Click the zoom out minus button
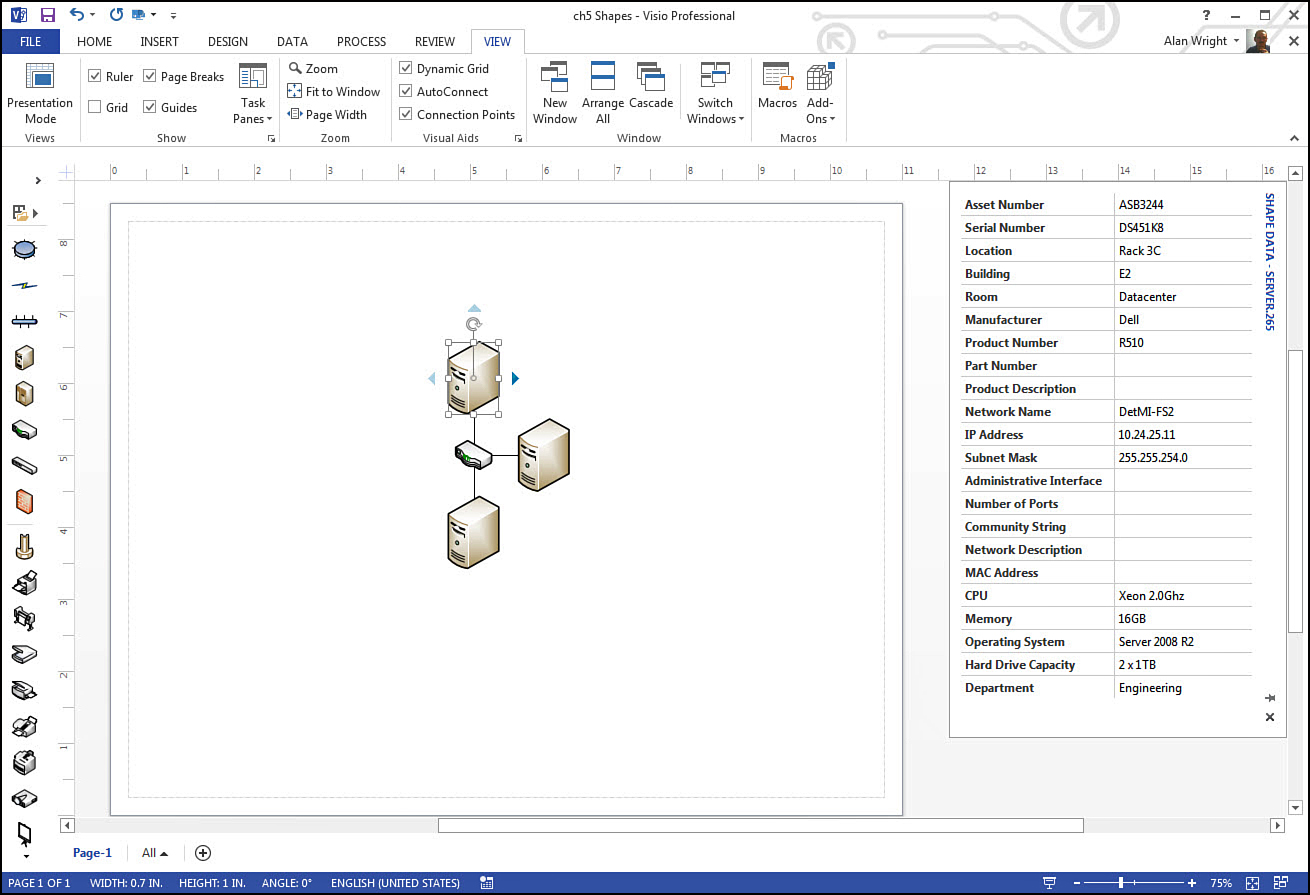 pos(1078,883)
